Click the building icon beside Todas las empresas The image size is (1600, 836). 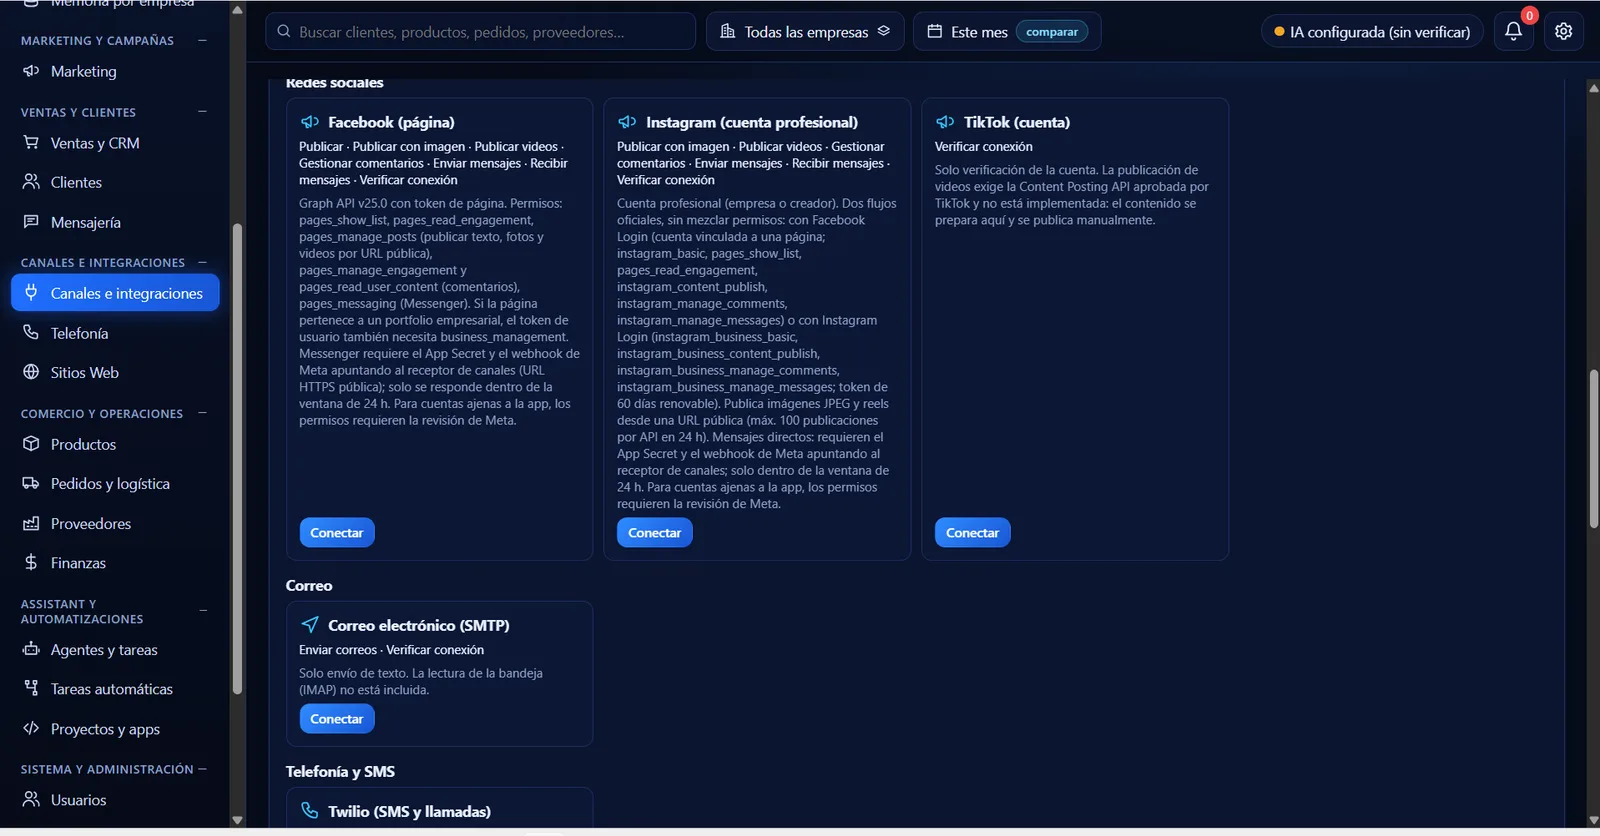coord(728,31)
